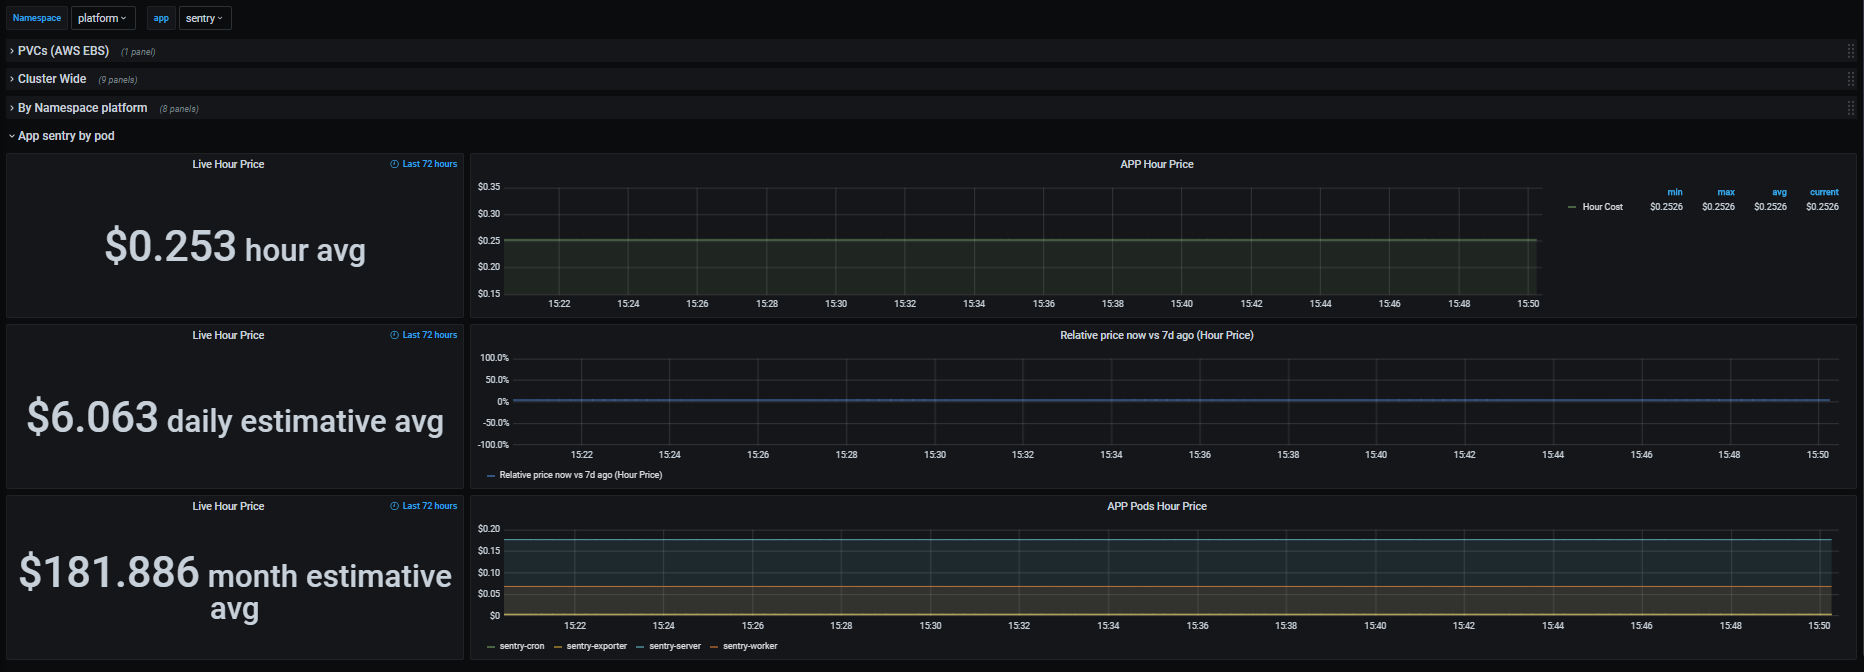The height and width of the screenshot is (672, 1864).
Task: Click the app variable label
Action: (x=161, y=18)
